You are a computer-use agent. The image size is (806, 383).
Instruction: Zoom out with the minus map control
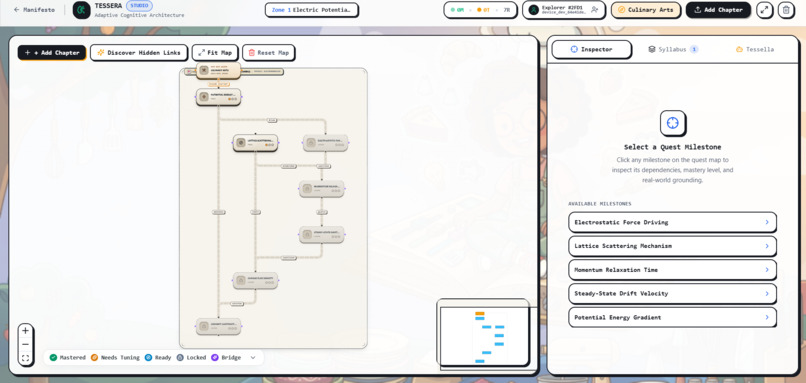point(25,344)
